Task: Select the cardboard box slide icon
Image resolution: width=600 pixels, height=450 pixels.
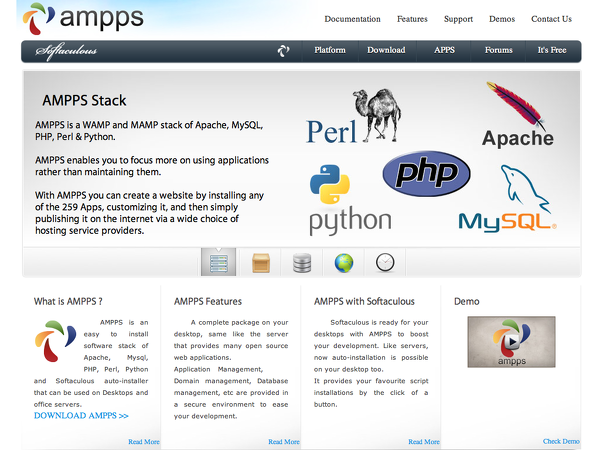Action: 261,263
